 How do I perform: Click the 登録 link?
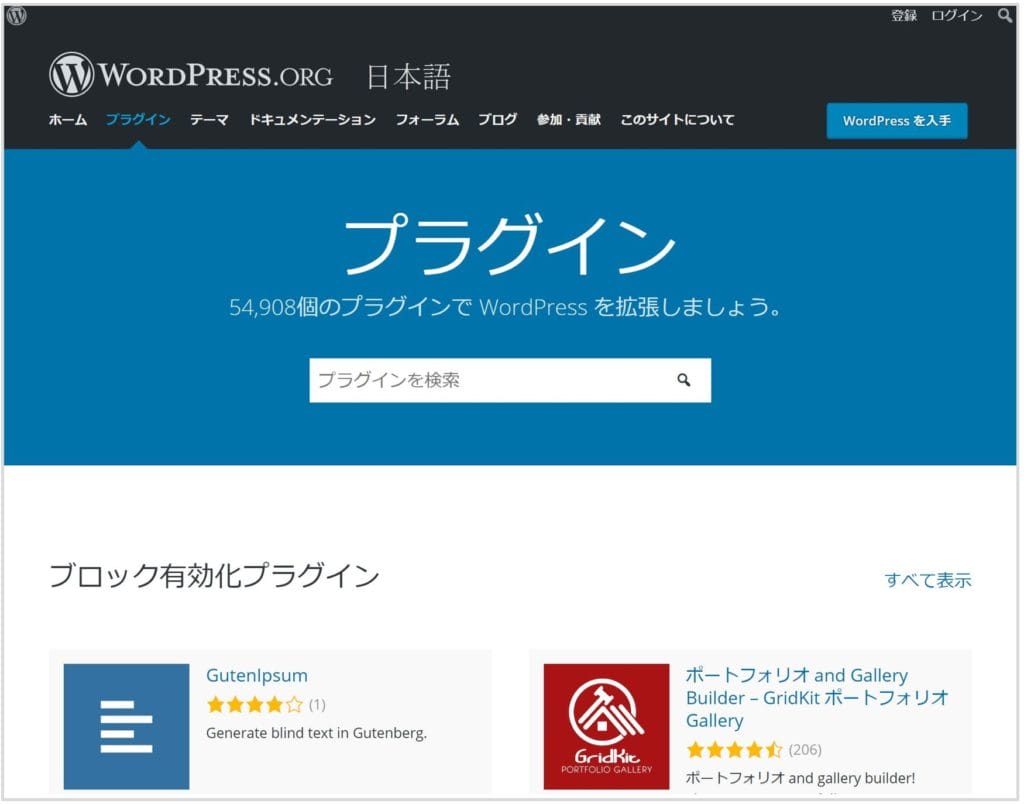click(904, 16)
